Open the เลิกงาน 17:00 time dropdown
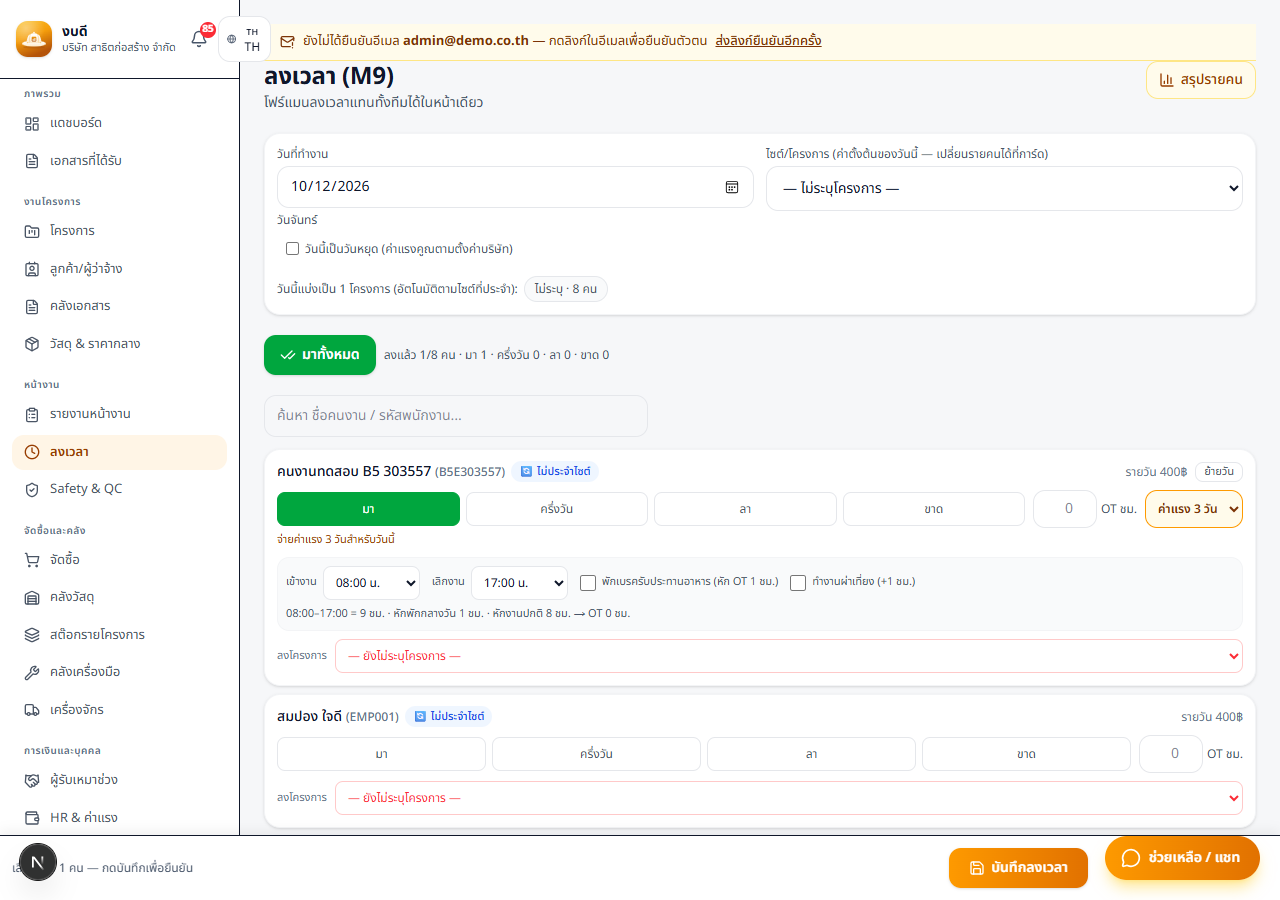 (x=519, y=583)
